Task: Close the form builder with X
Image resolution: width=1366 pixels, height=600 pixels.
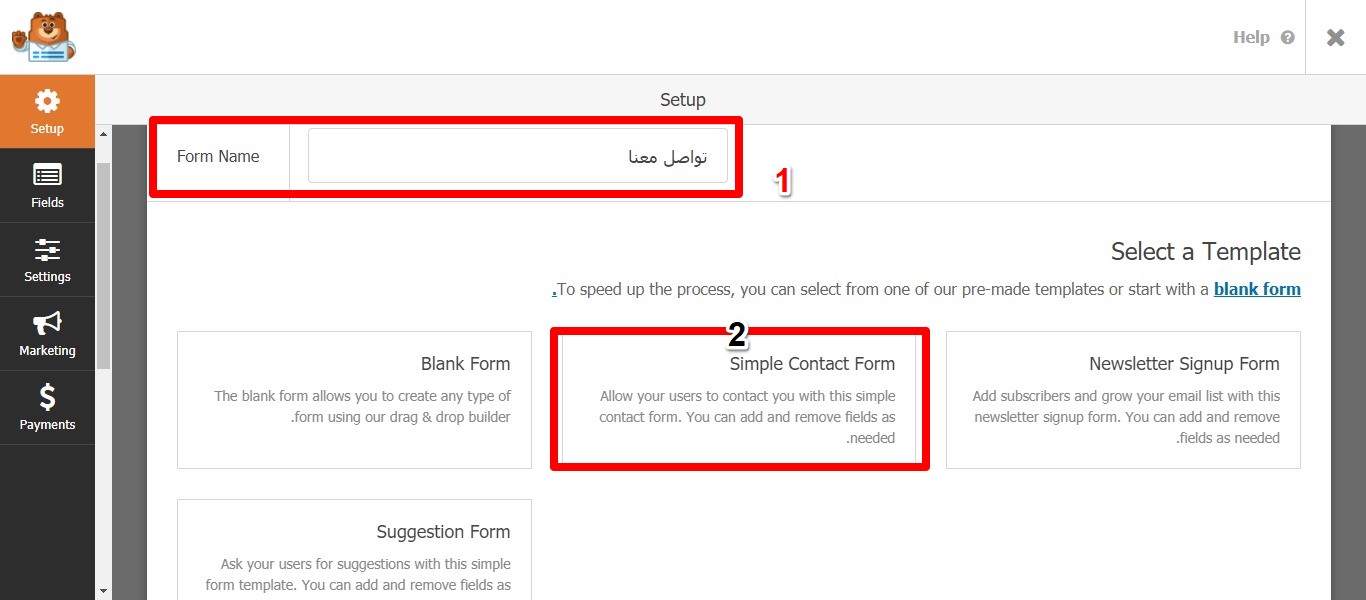Action: pyautogui.click(x=1335, y=38)
